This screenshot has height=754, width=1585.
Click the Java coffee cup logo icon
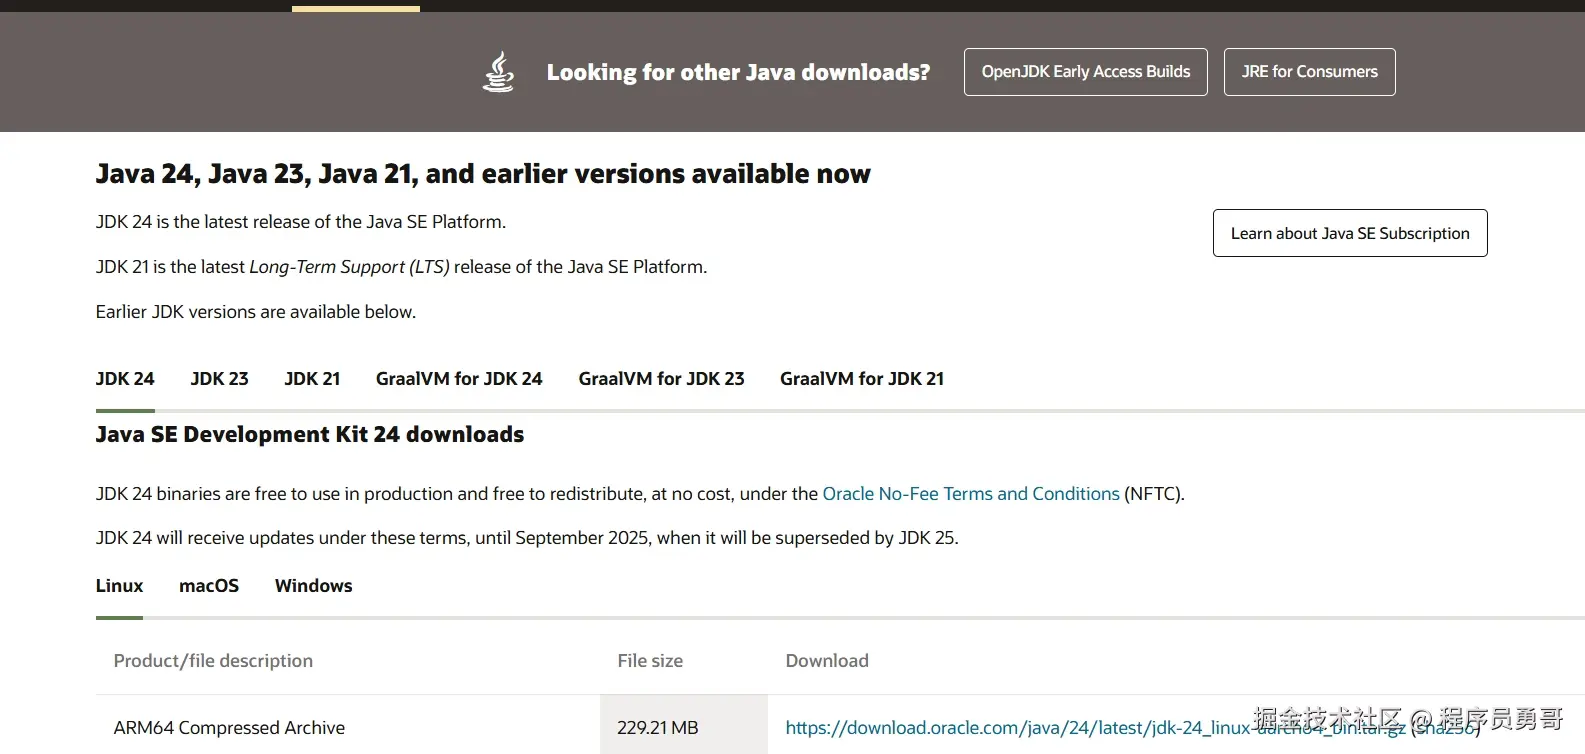pos(498,72)
